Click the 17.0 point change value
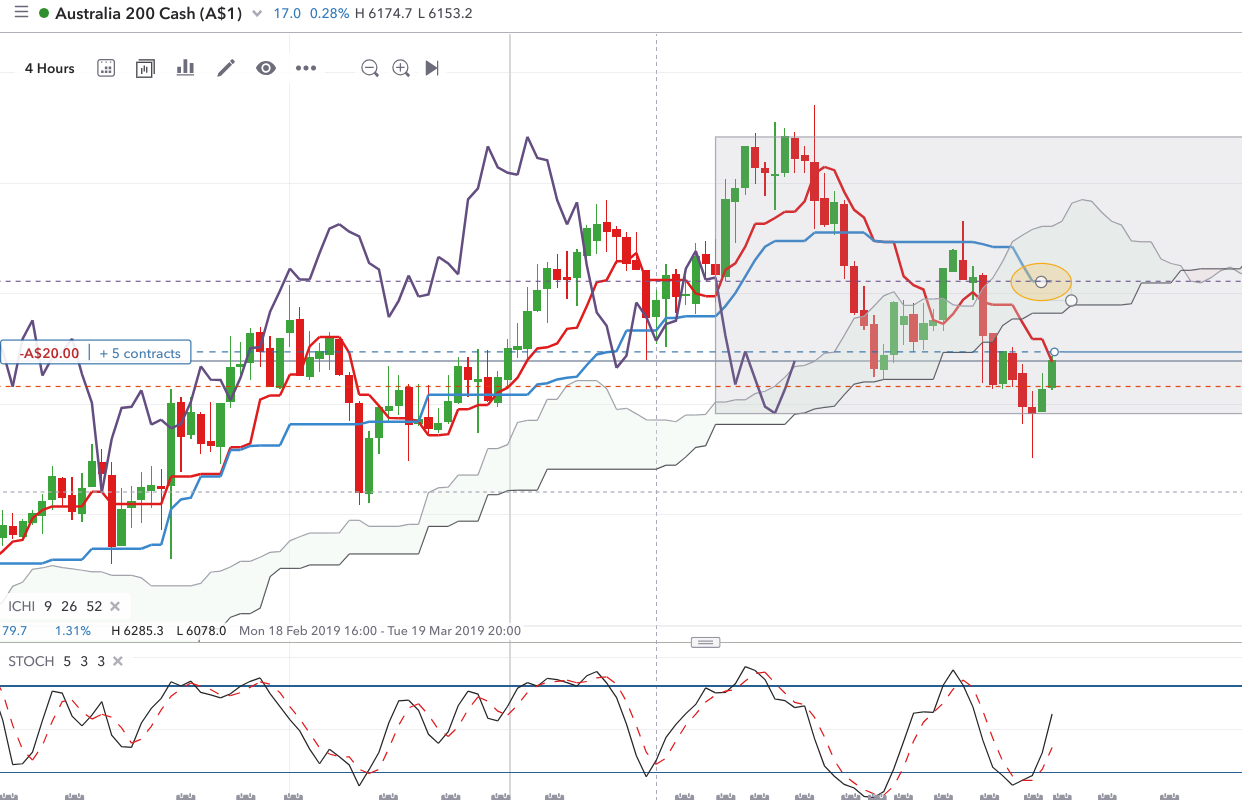 [287, 14]
